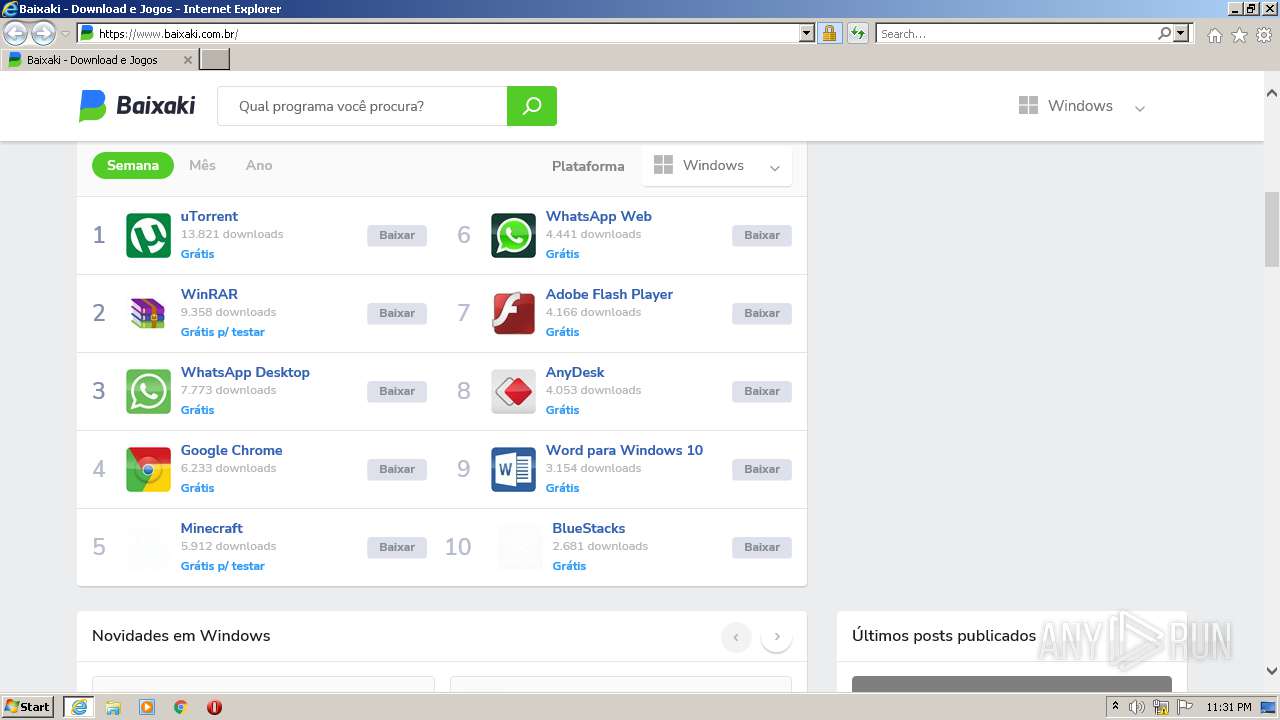Open the IE home icon

coord(1214,35)
